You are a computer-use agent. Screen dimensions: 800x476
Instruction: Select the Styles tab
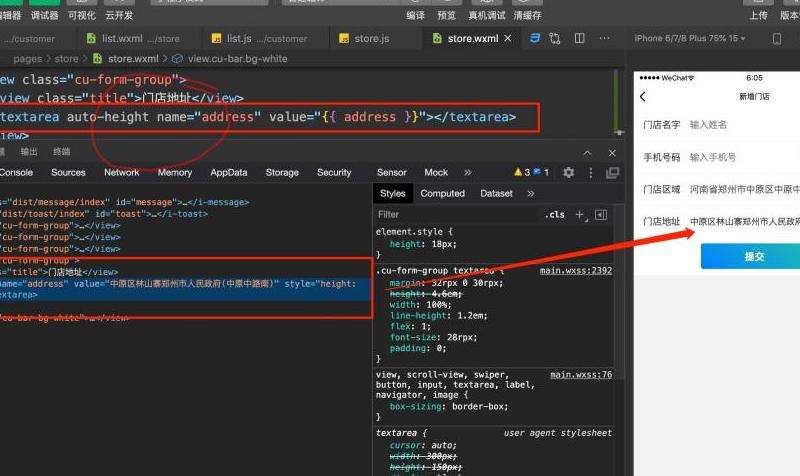392,193
